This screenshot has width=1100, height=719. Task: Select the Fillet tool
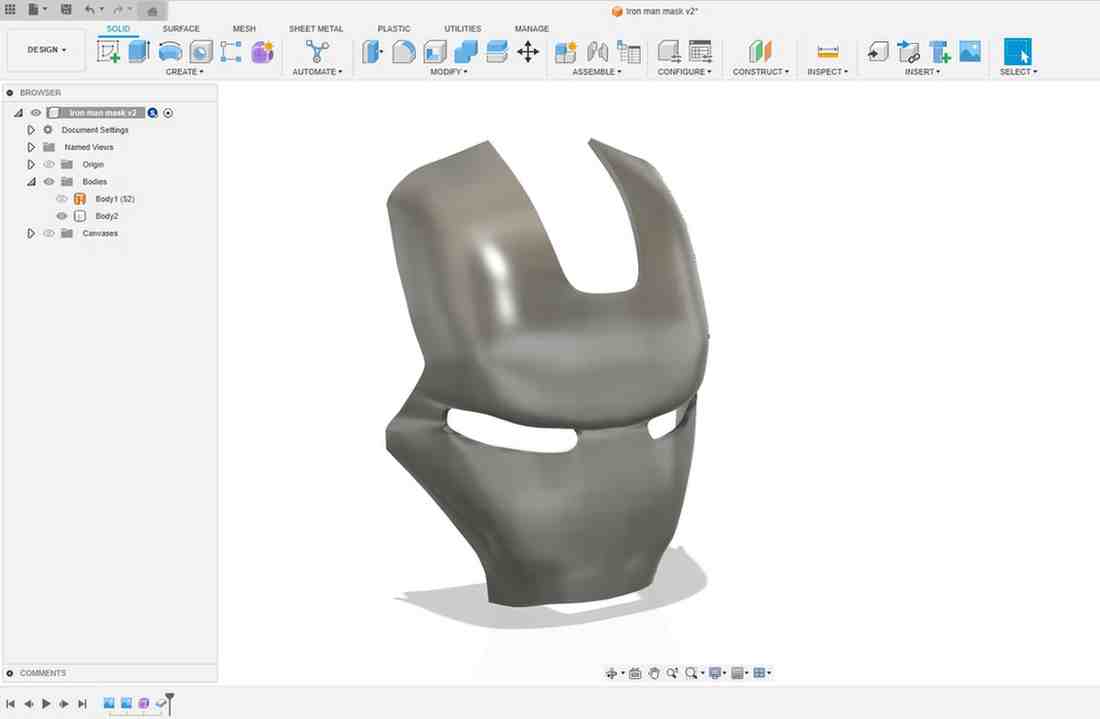click(403, 52)
